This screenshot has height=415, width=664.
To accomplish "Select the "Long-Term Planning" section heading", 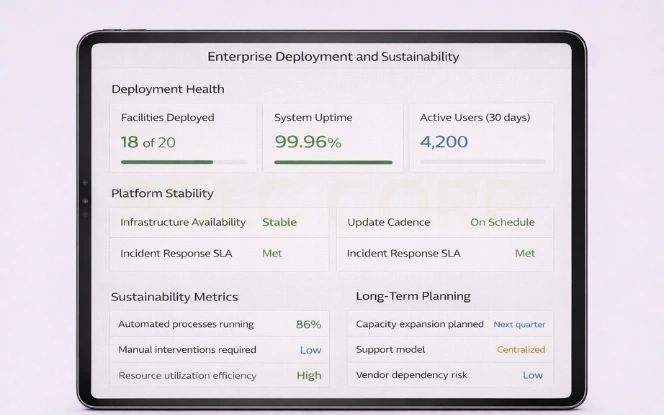I will pyautogui.click(x=413, y=296).
